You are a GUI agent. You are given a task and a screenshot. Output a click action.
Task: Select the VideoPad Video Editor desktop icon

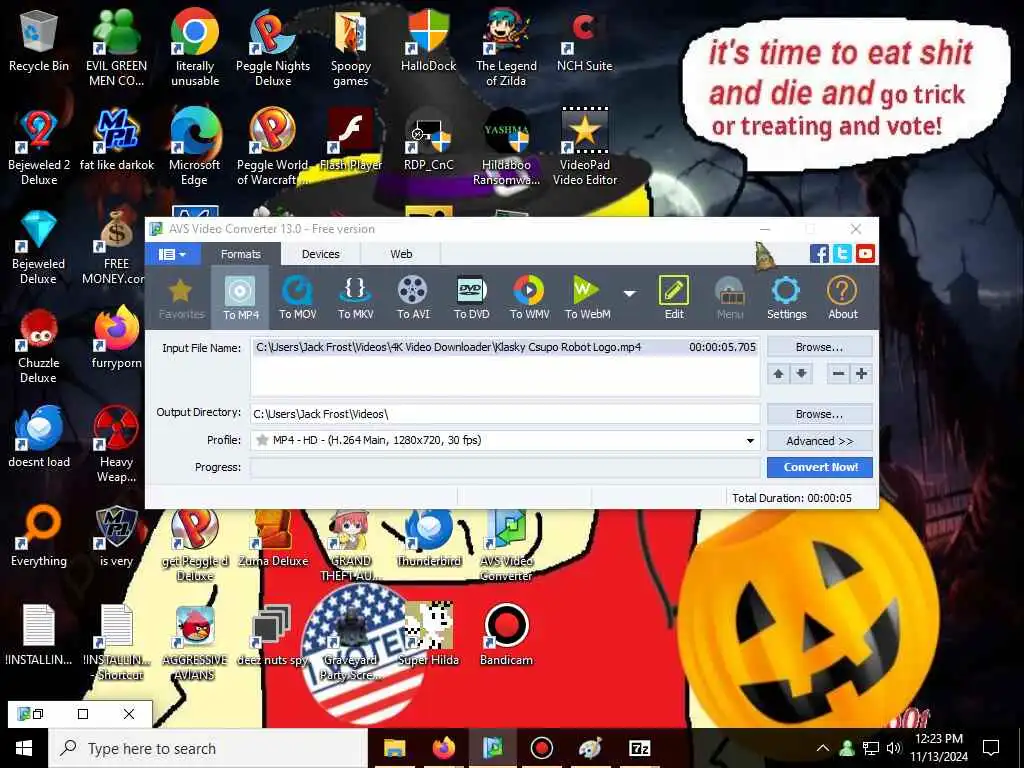(584, 147)
